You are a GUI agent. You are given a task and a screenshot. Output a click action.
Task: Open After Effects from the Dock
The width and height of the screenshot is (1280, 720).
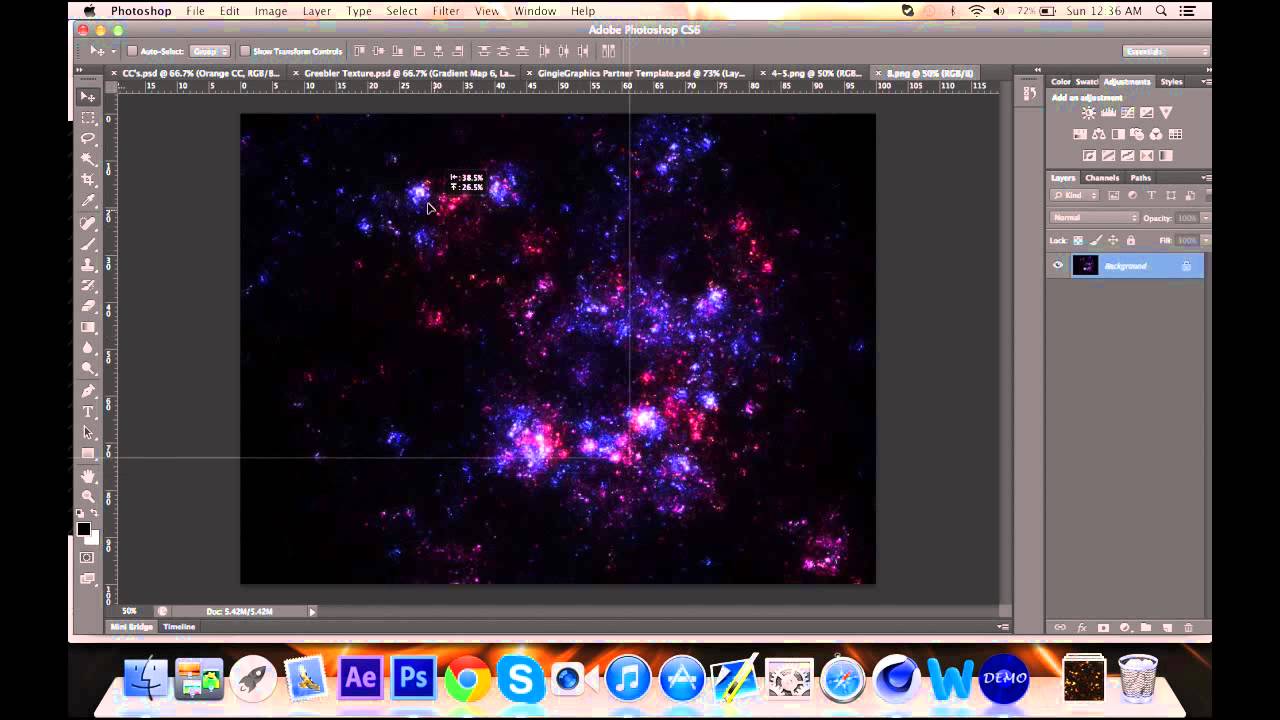[x=360, y=678]
